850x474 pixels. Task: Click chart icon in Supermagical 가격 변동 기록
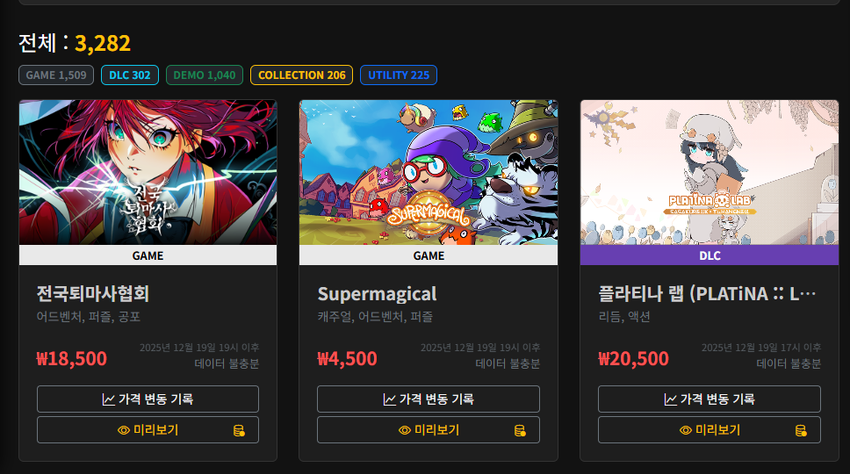click(x=389, y=400)
